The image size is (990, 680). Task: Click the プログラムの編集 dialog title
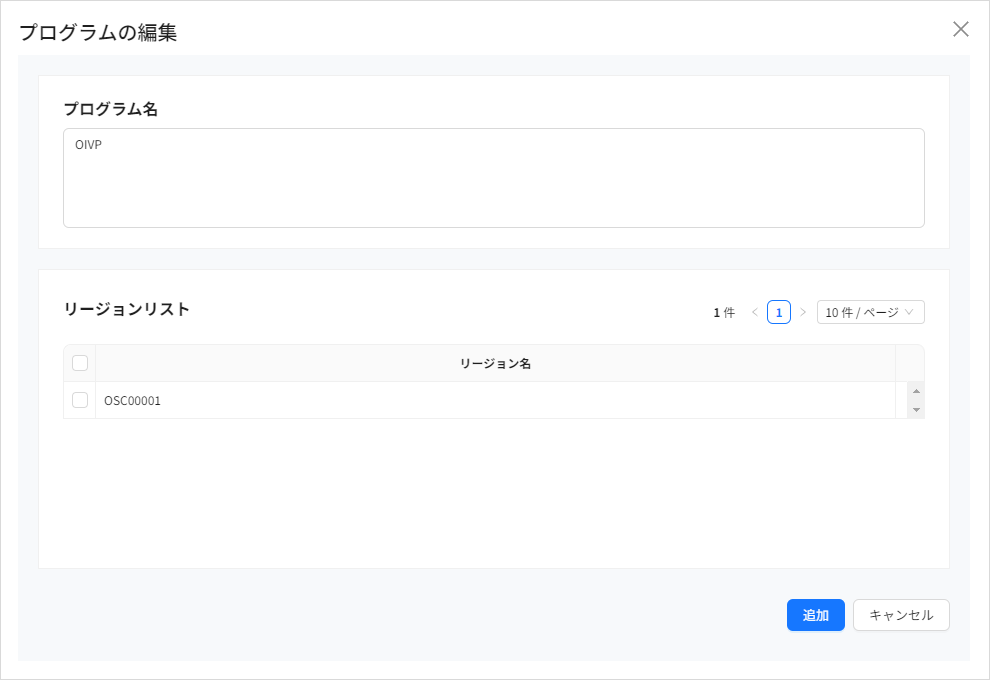pyautogui.click(x=98, y=32)
